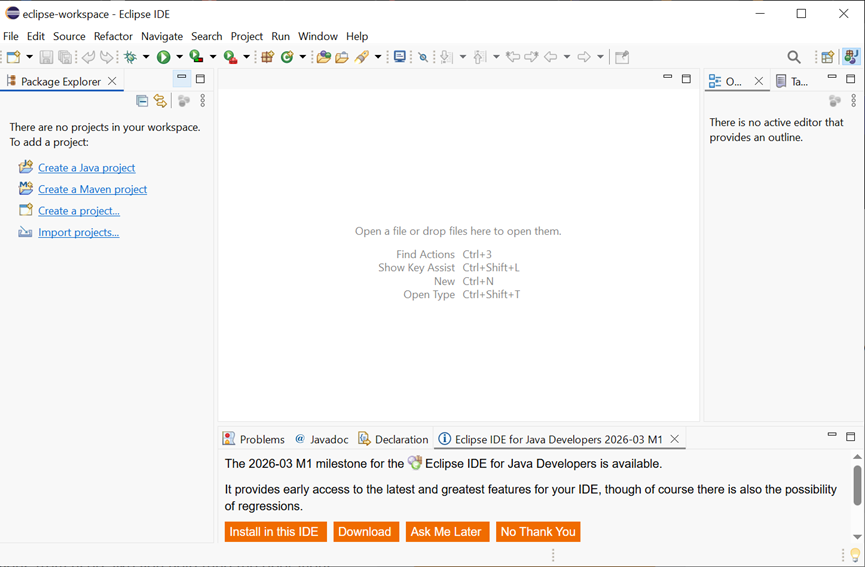Image resolution: width=865 pixels, height=567 pixels.
Task: Click the tip of the day lightbulb
Action: pos(856,554)
